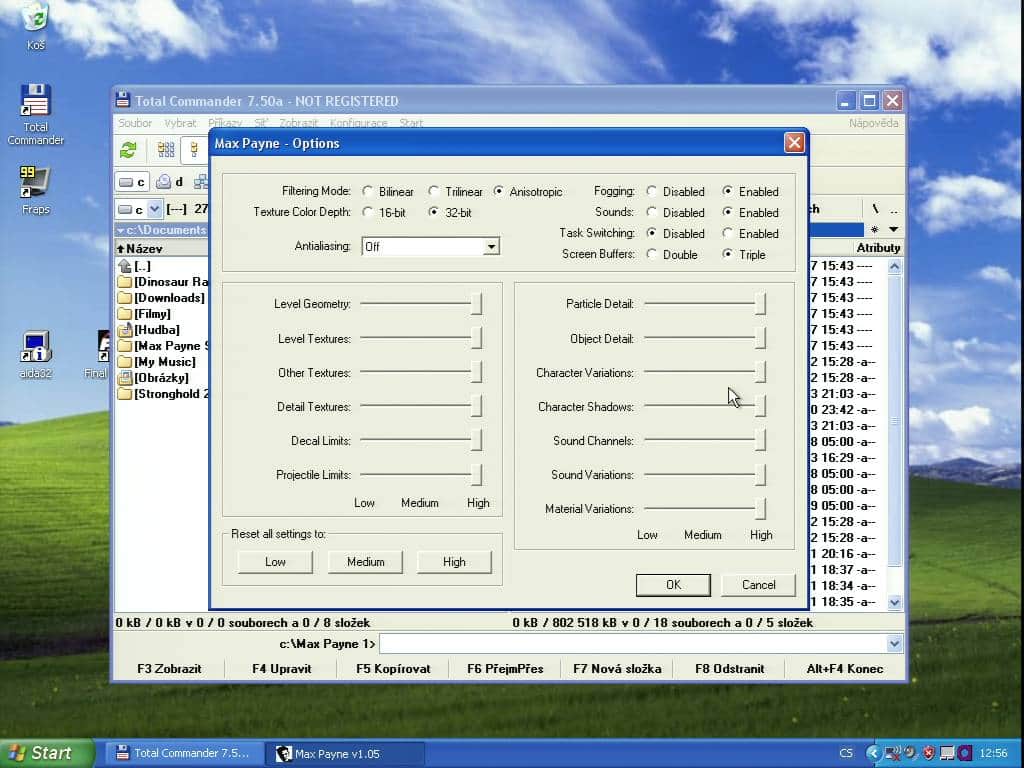This screenshot has width=1024, height=768.
Task: Reset all settings to High
Action: (454, 562)
